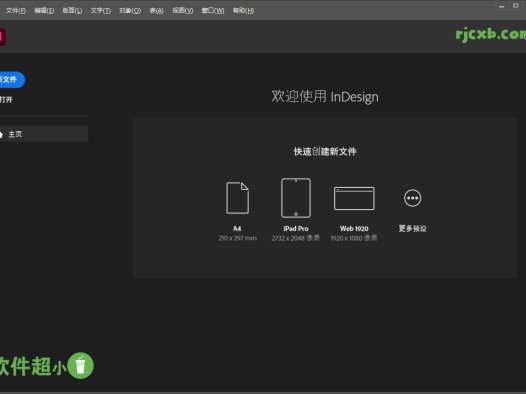The height and width of the screenshot is (394, 526).
Task: Click the A4 preset label text
Action: click(x=237, y=229)
